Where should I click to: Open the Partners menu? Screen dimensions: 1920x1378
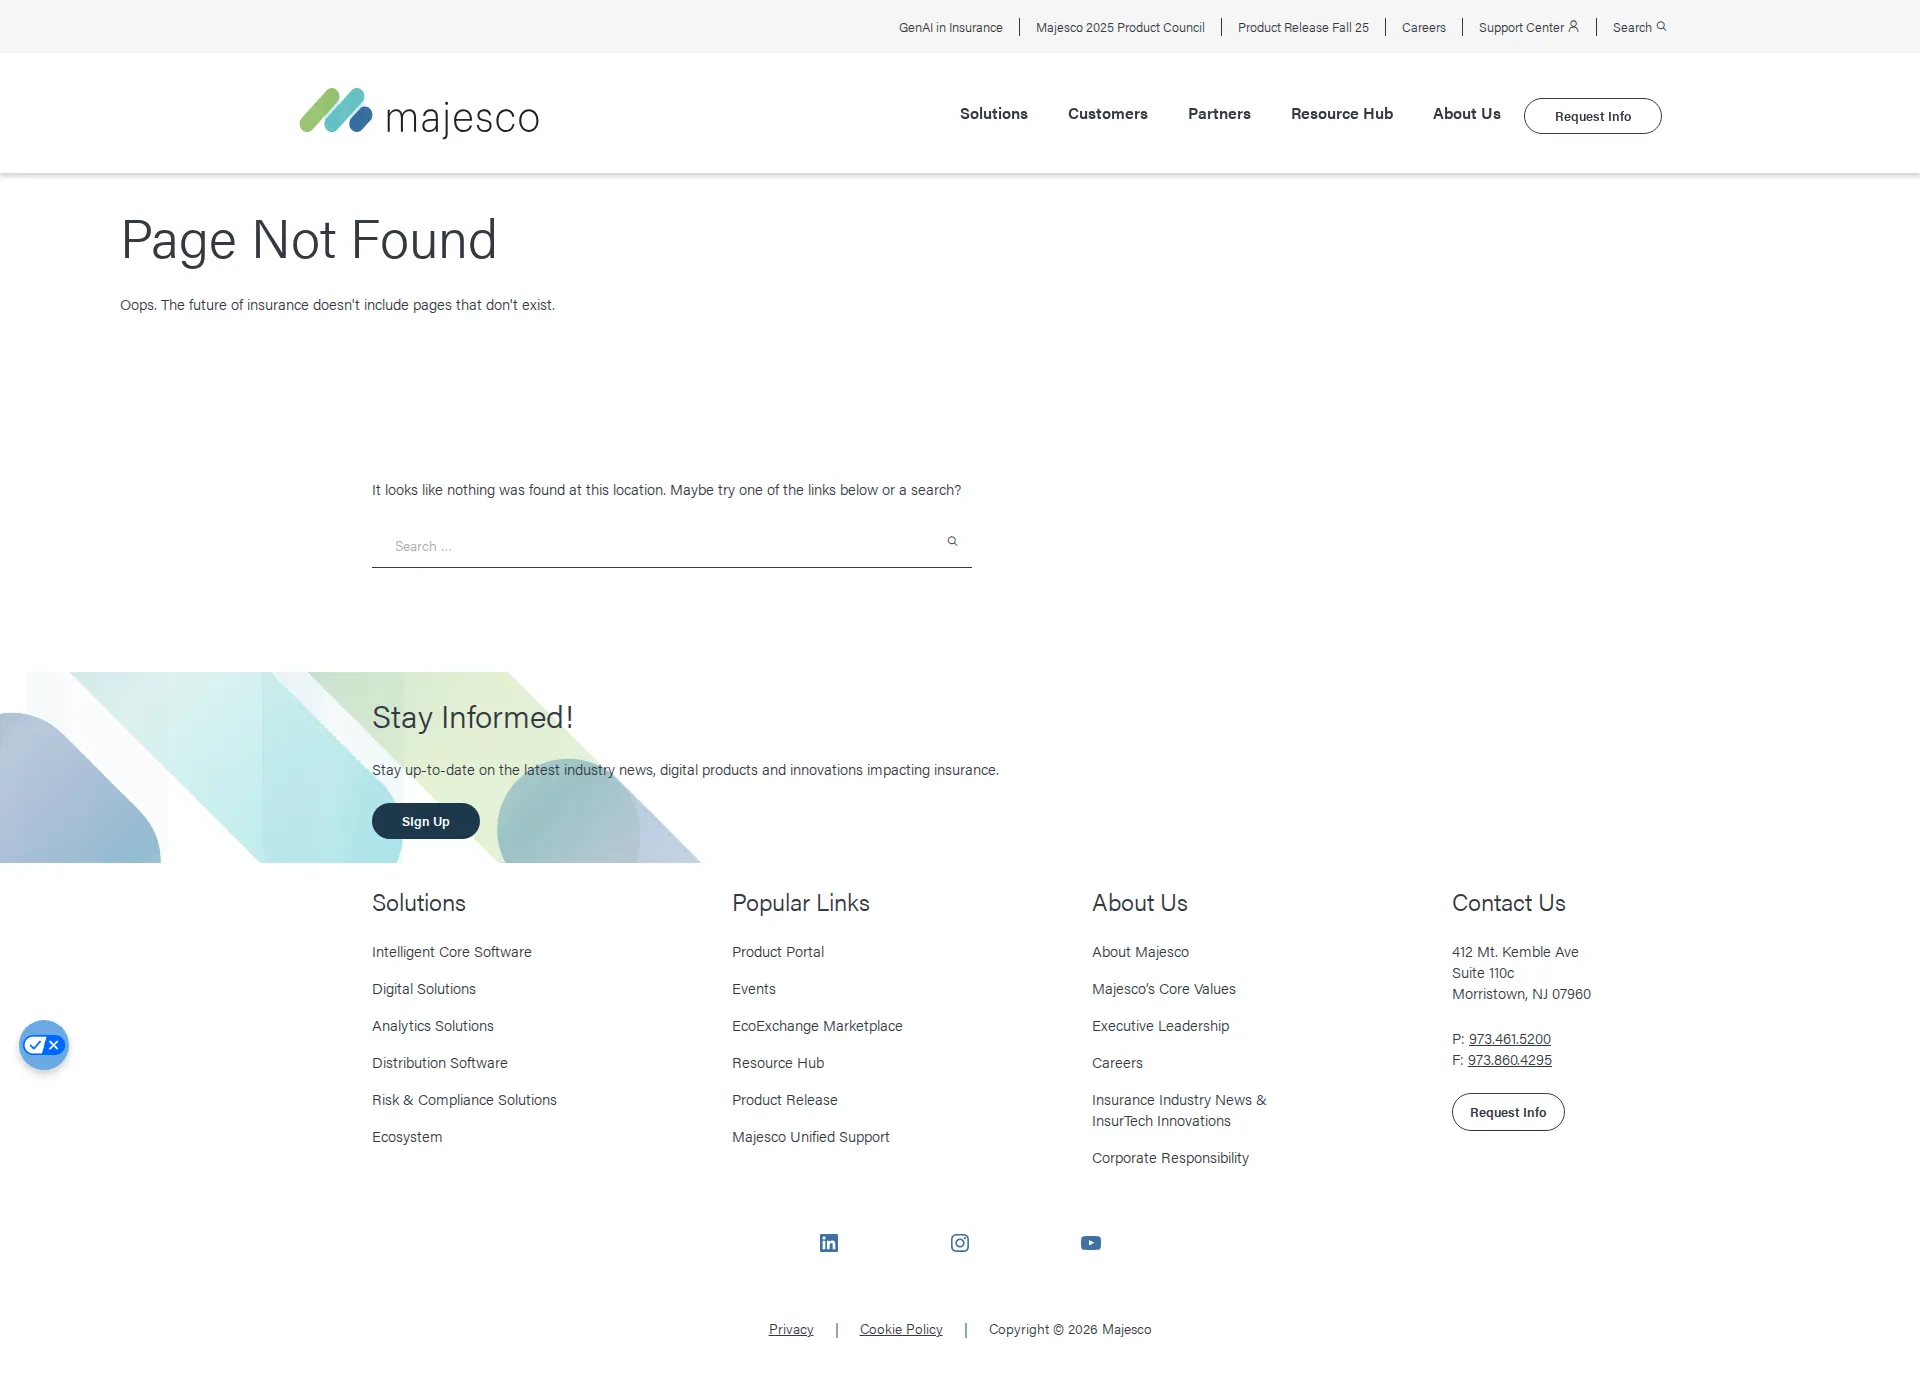(1219, 114)
